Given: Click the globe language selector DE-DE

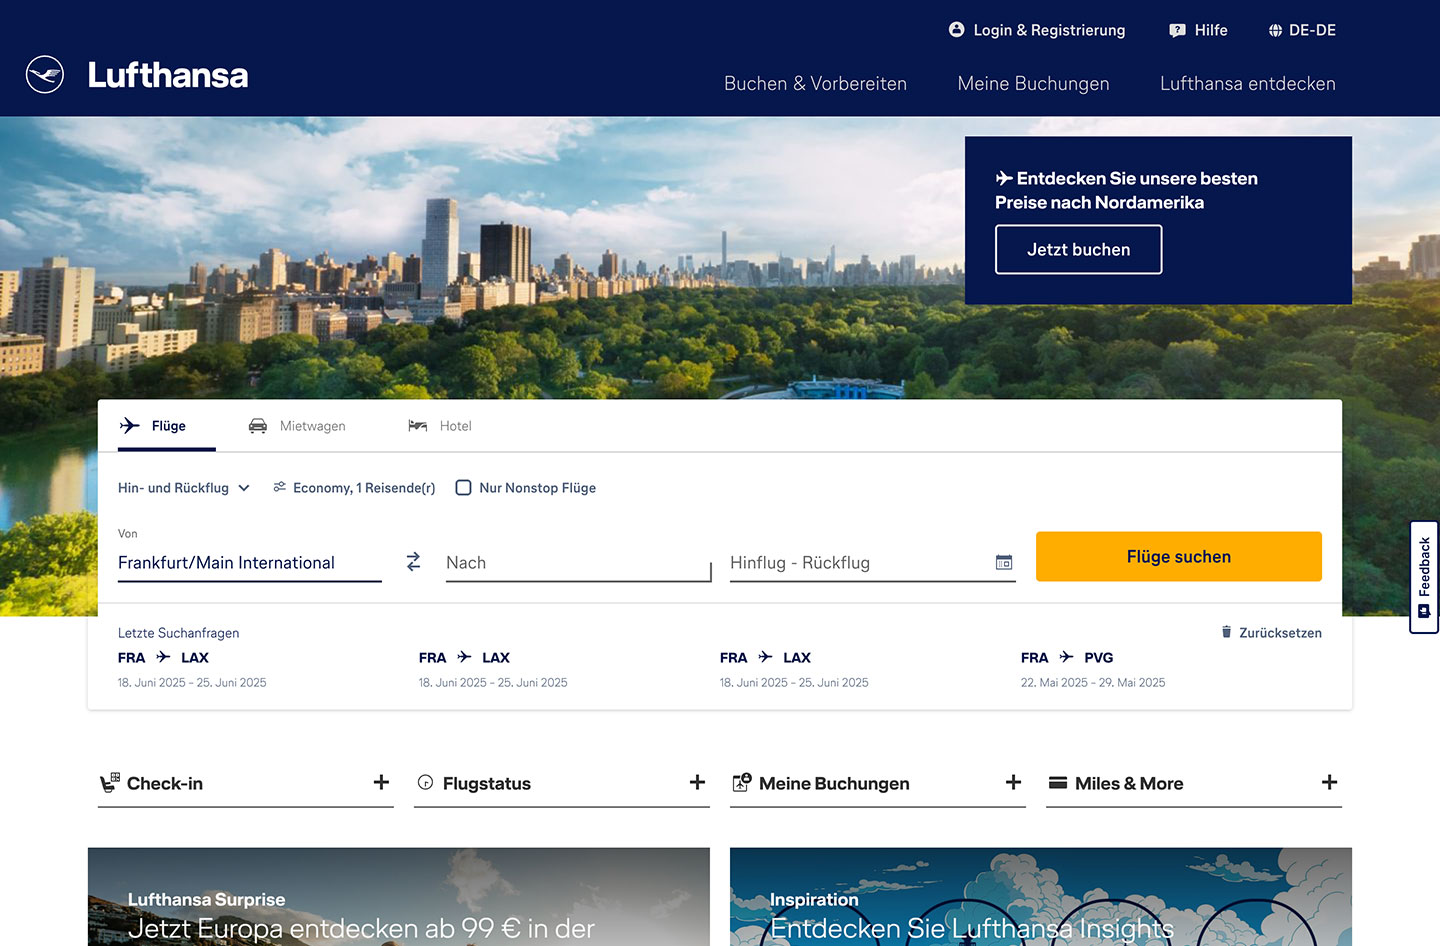Looking at the screenshot, I should coord(1275,30).
